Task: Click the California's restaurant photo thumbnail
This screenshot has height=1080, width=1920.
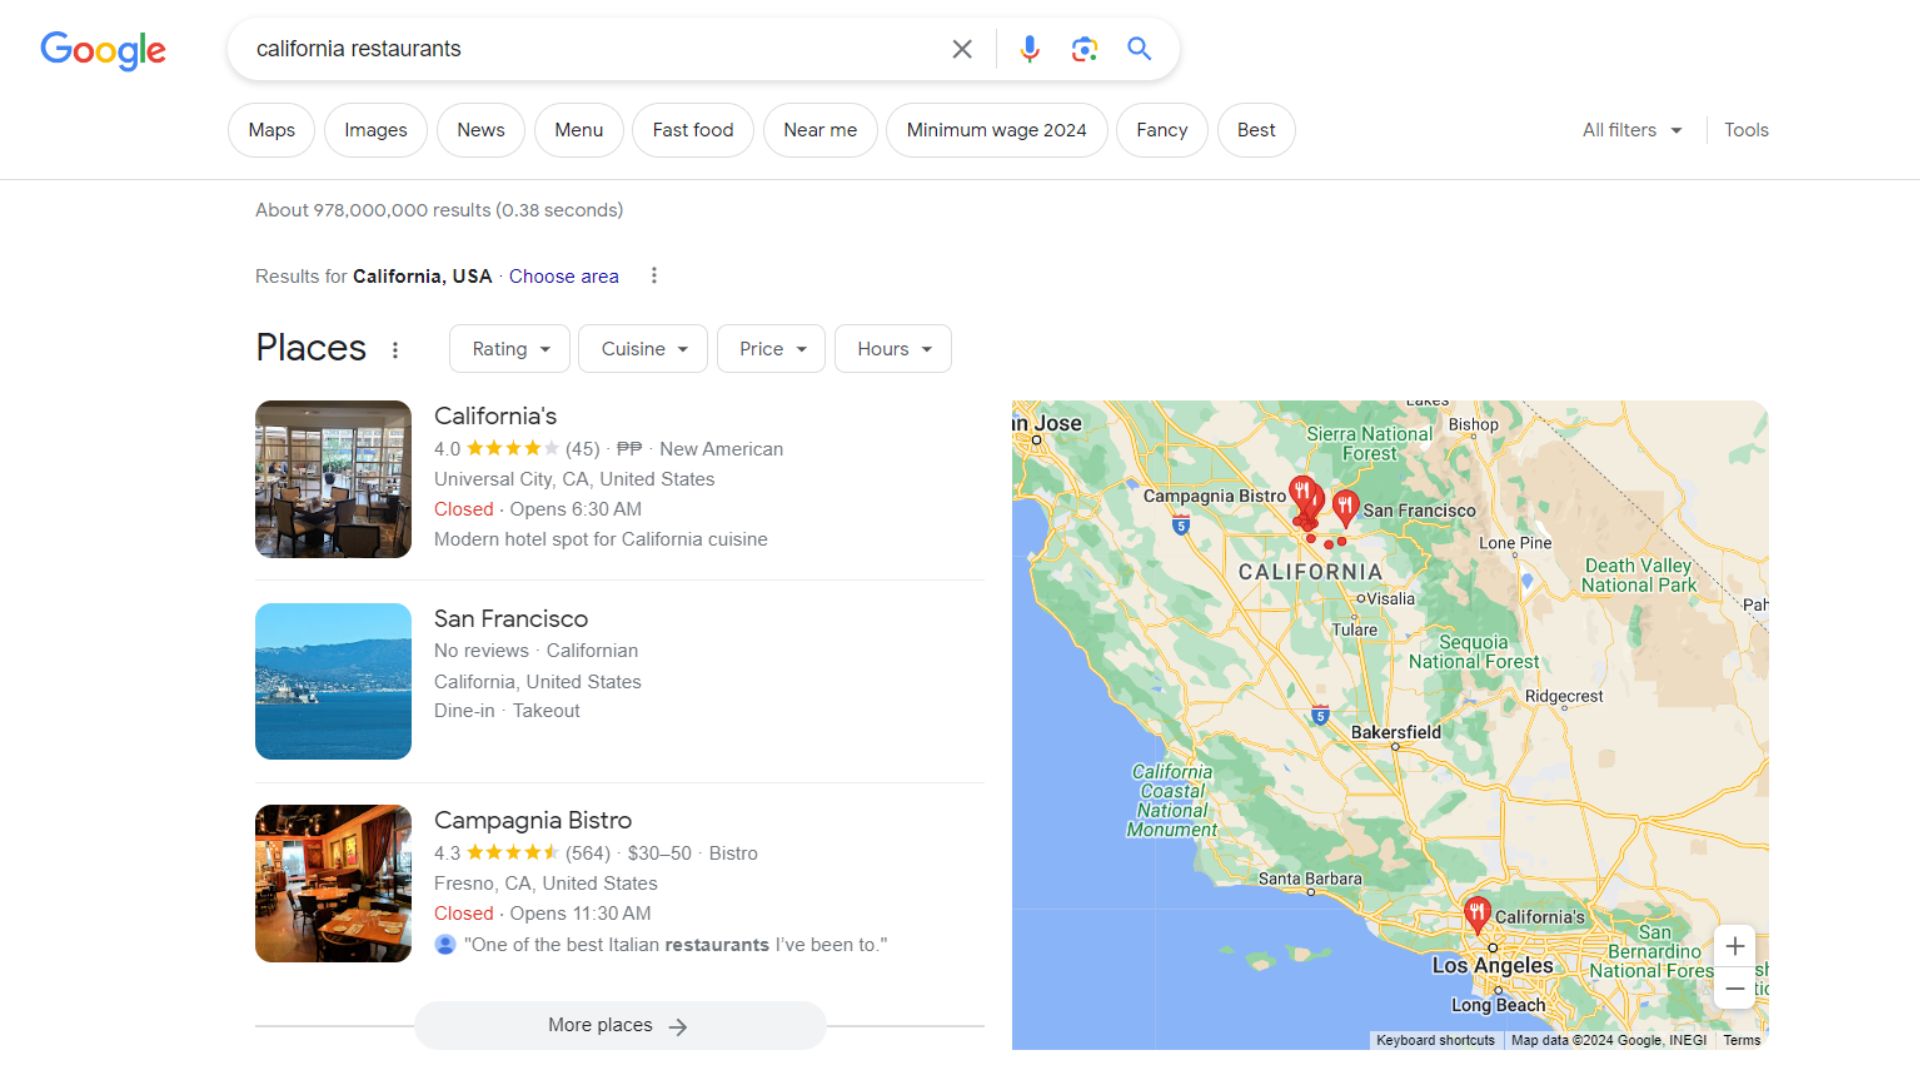Action: pyautogui.click(x=333, y=479)
